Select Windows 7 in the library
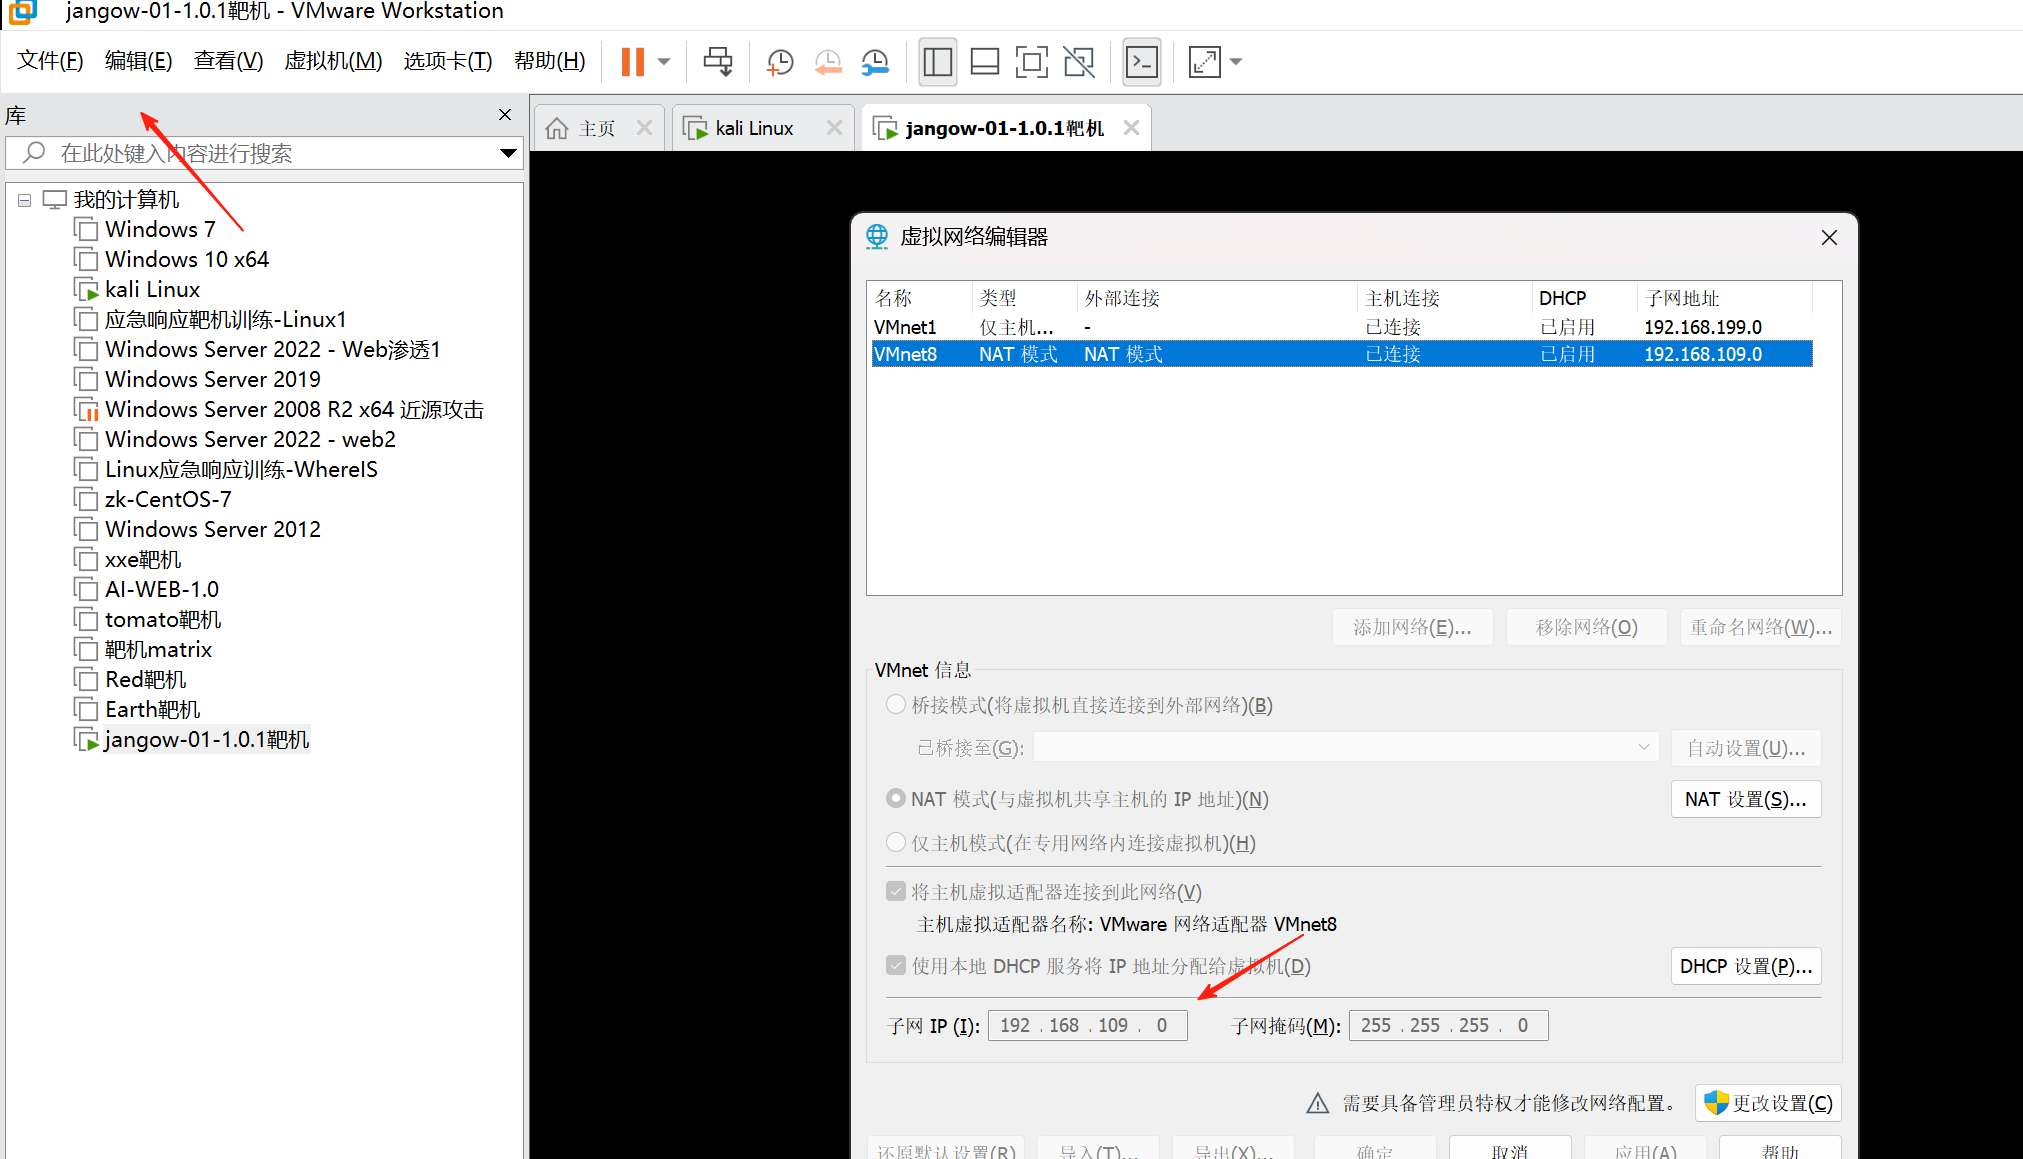2023x1159 pixels. point(160,230)
